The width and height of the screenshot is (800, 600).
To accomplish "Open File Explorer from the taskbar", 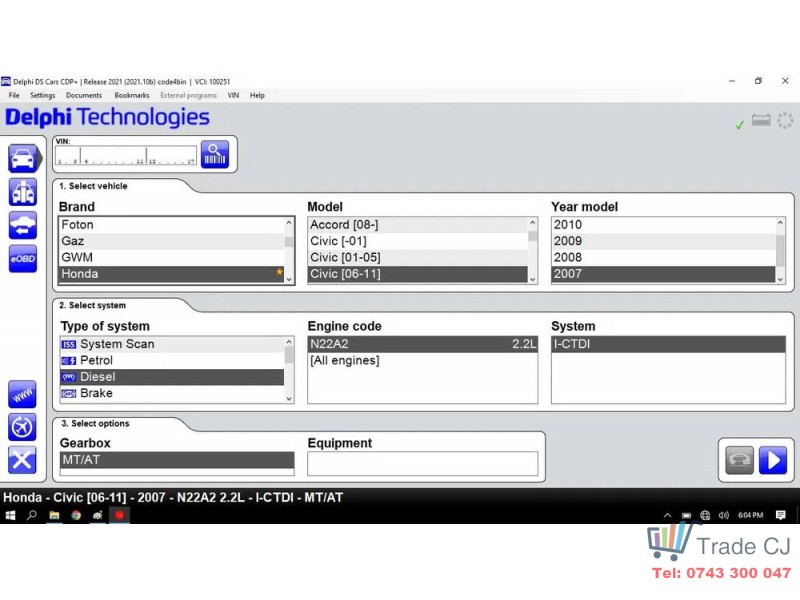I will point(54,515).
